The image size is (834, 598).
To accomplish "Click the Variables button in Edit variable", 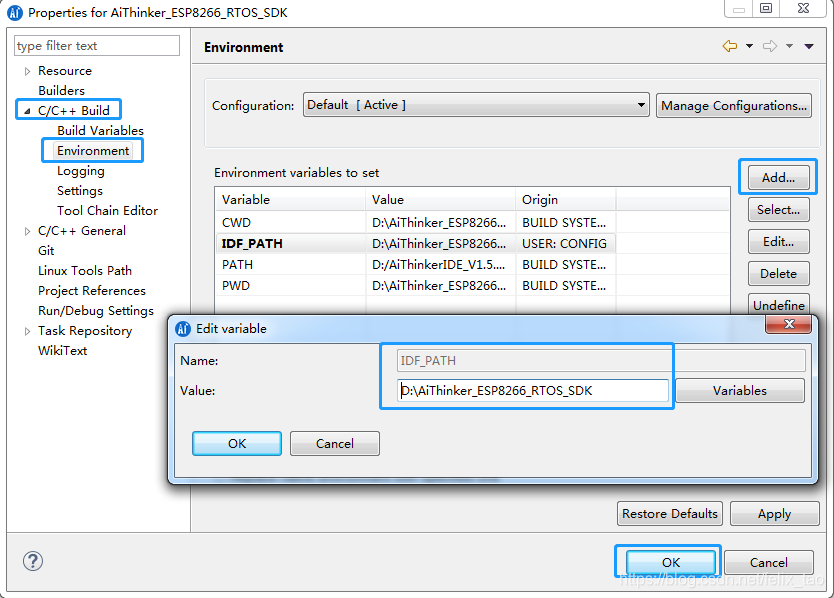I will (x=739, y=391).
